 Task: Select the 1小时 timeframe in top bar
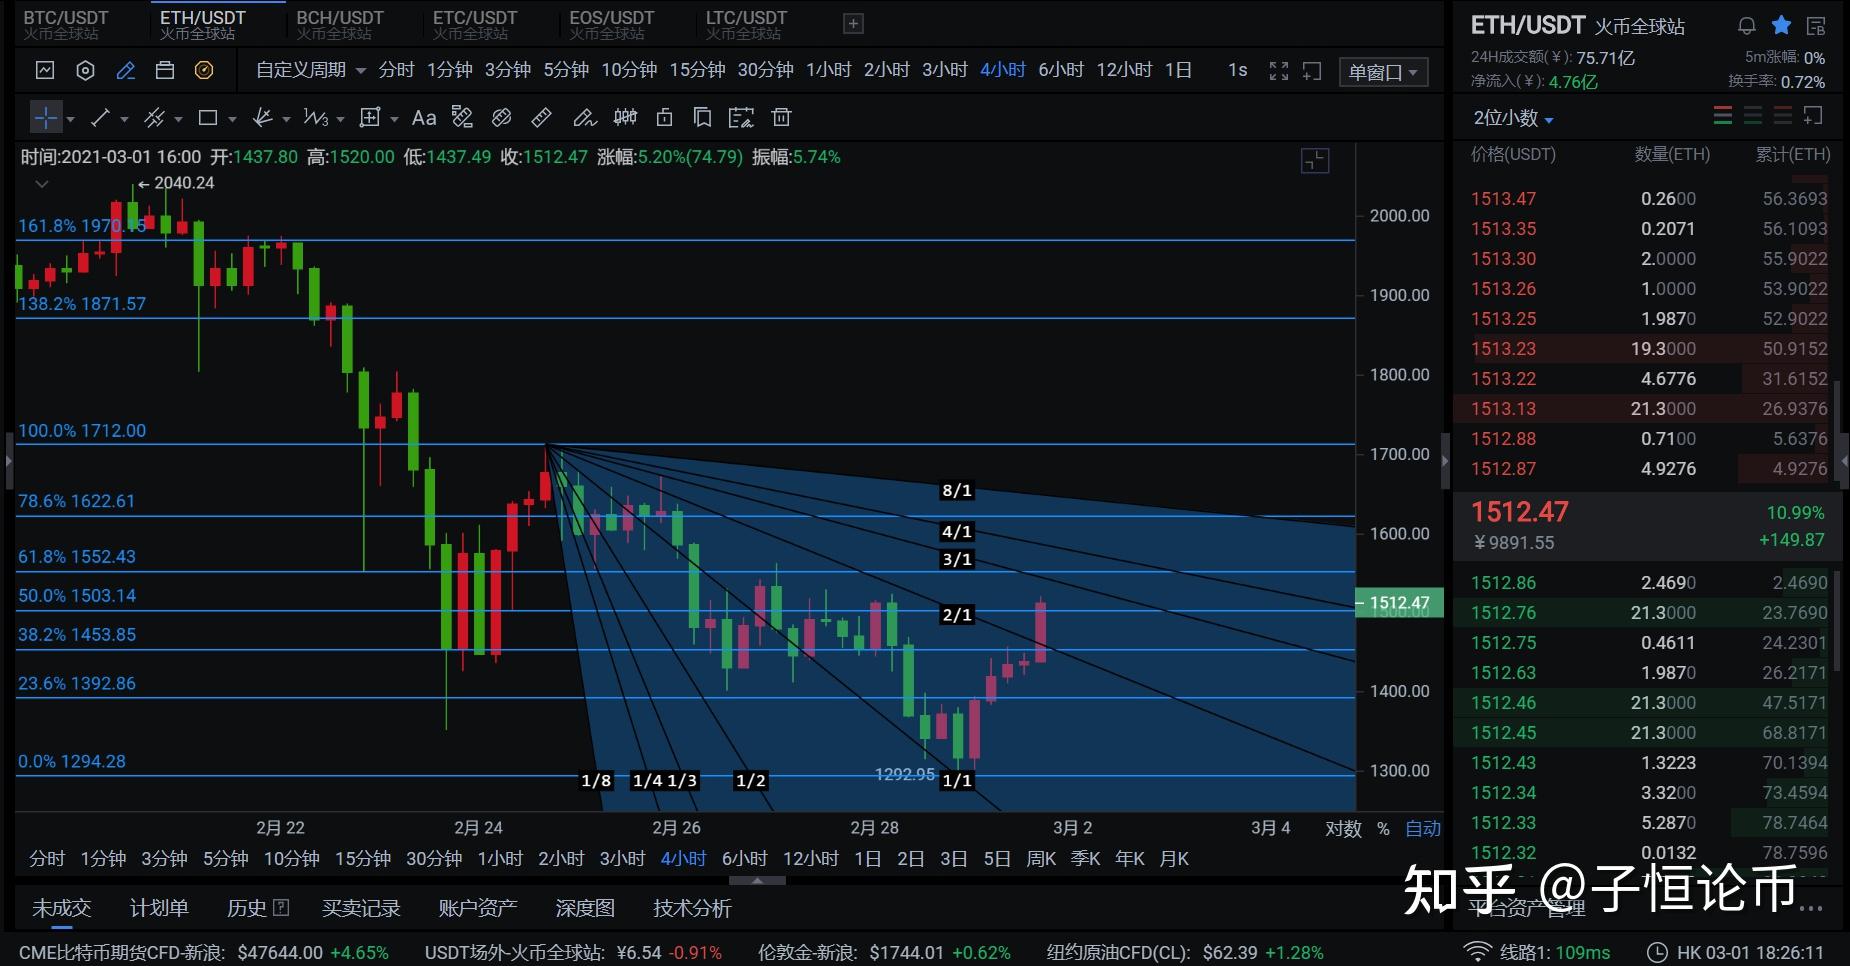[x=828, y=70]
